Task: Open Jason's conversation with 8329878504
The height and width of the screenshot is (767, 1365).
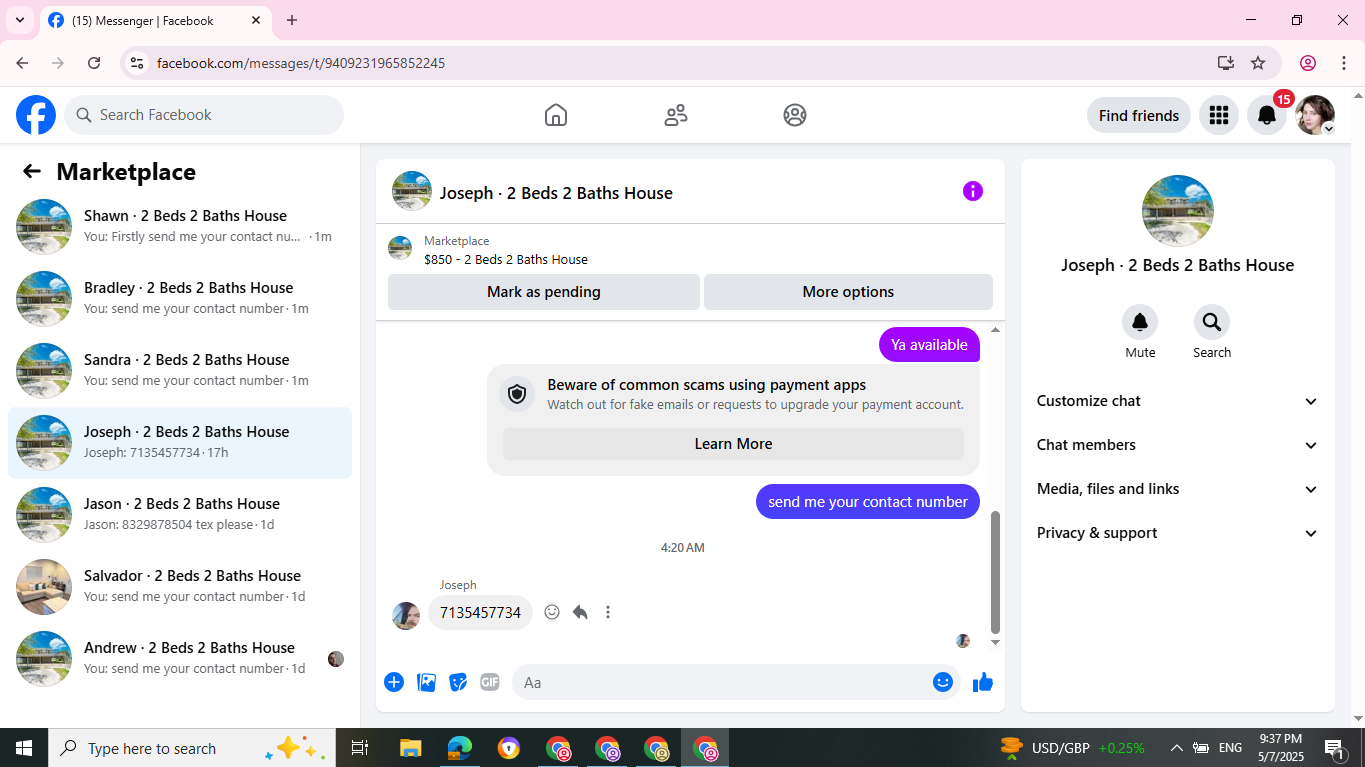Action: pyautogui.click(x=180, y=515)
